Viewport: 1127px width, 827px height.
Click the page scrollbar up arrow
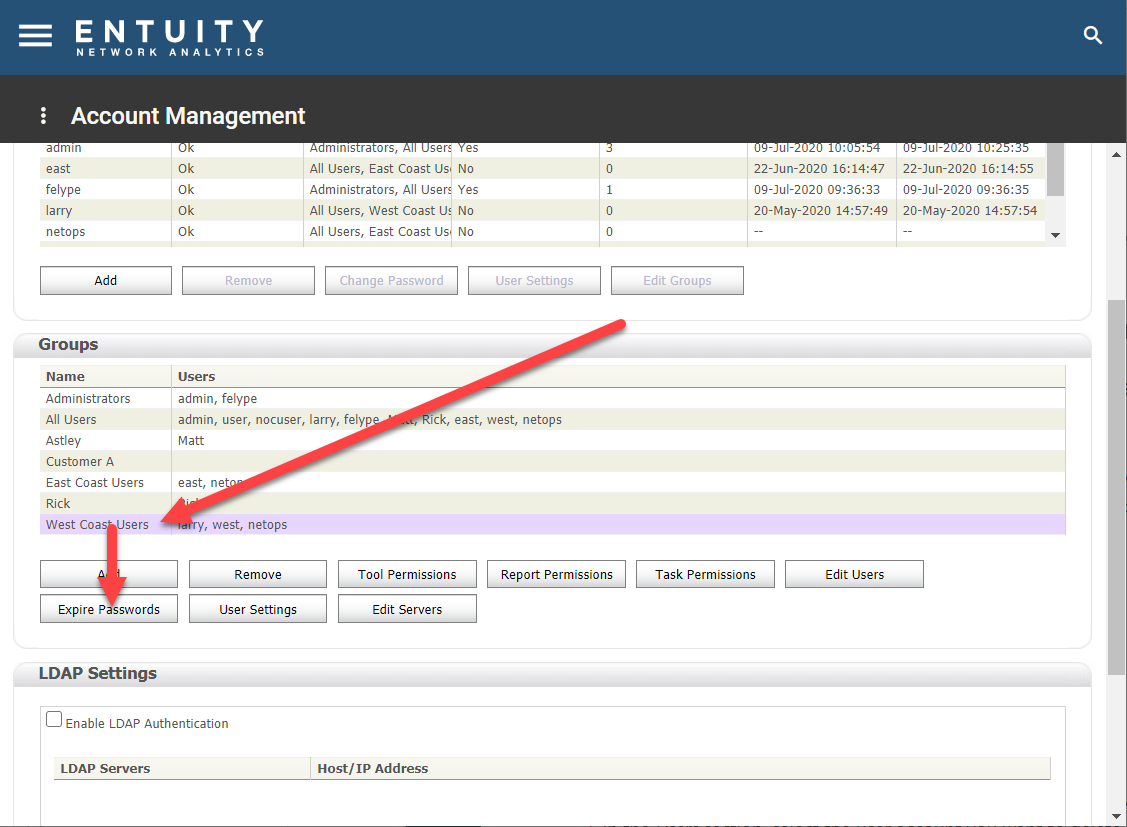[x=1116, y=154]
